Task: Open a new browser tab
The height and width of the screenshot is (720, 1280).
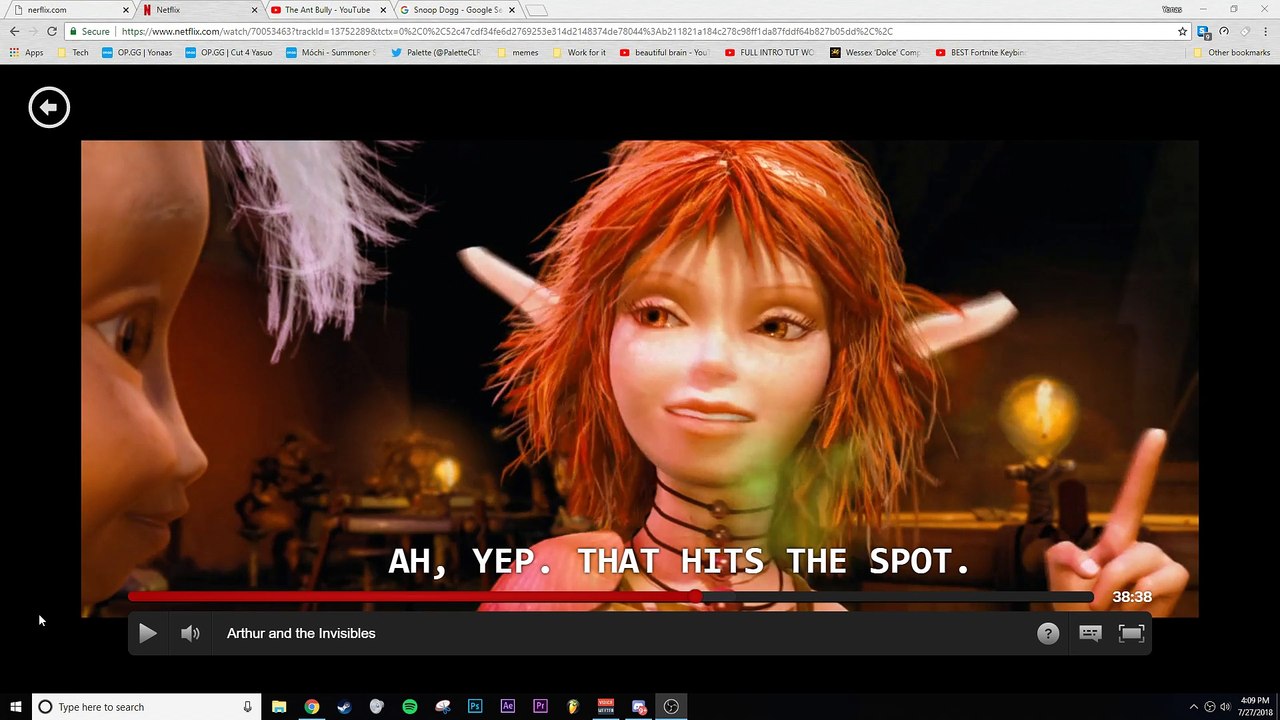Action: point(537,11)
